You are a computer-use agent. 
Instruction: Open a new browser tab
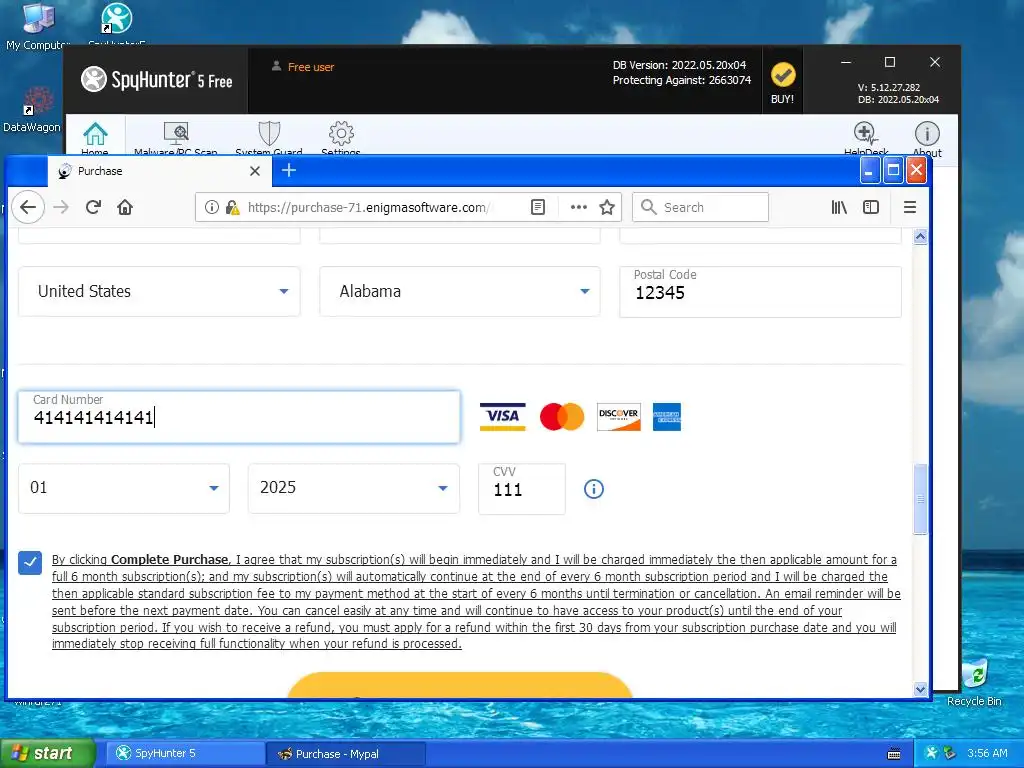[289, 170]
